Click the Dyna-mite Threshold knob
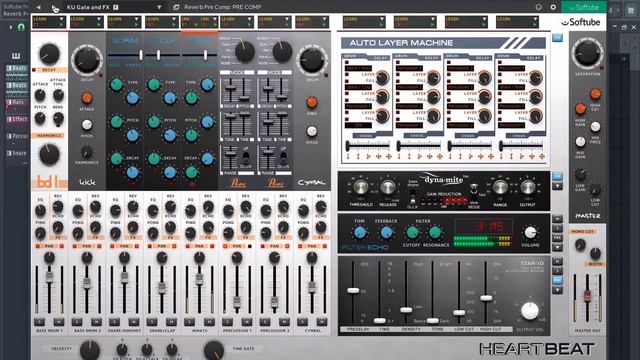Viewport: 640px width, 360px height. tap(361, 187)
